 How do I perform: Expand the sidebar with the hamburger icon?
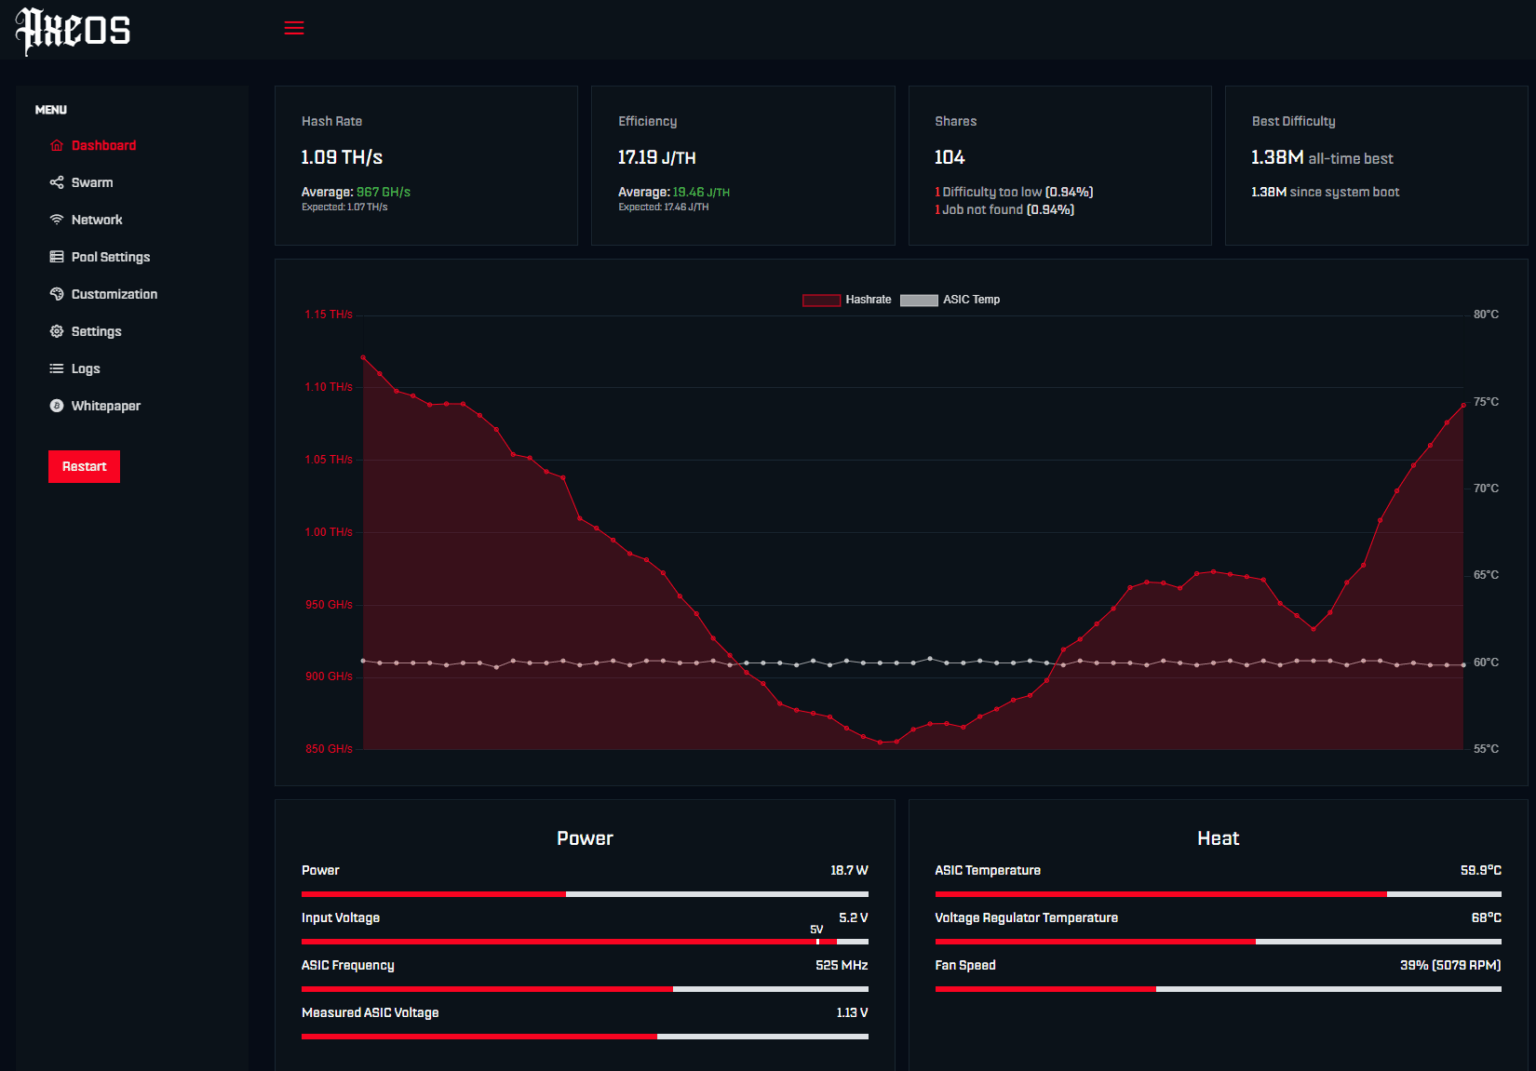pyautogui.click(x=294, y=28)
